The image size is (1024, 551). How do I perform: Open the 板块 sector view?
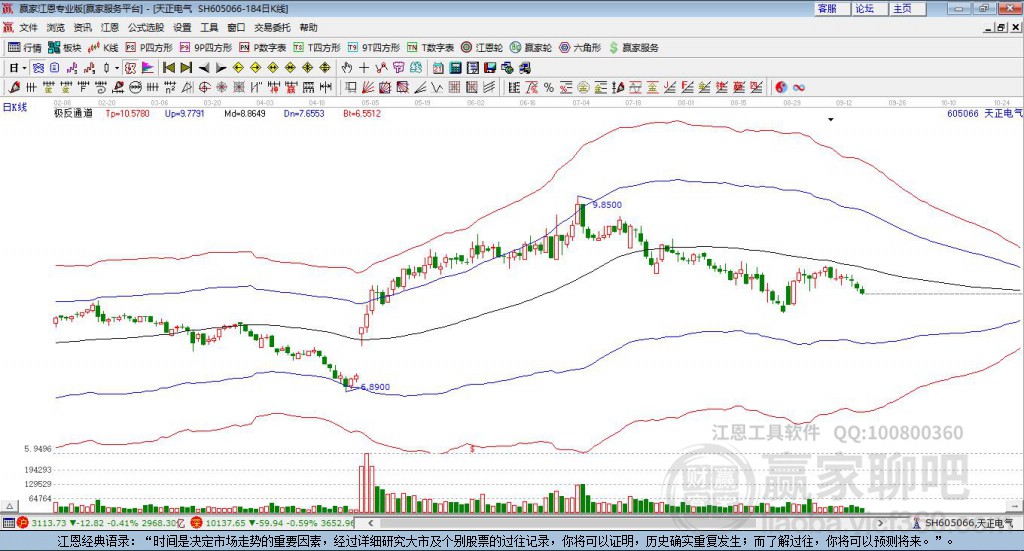point(64,48)
